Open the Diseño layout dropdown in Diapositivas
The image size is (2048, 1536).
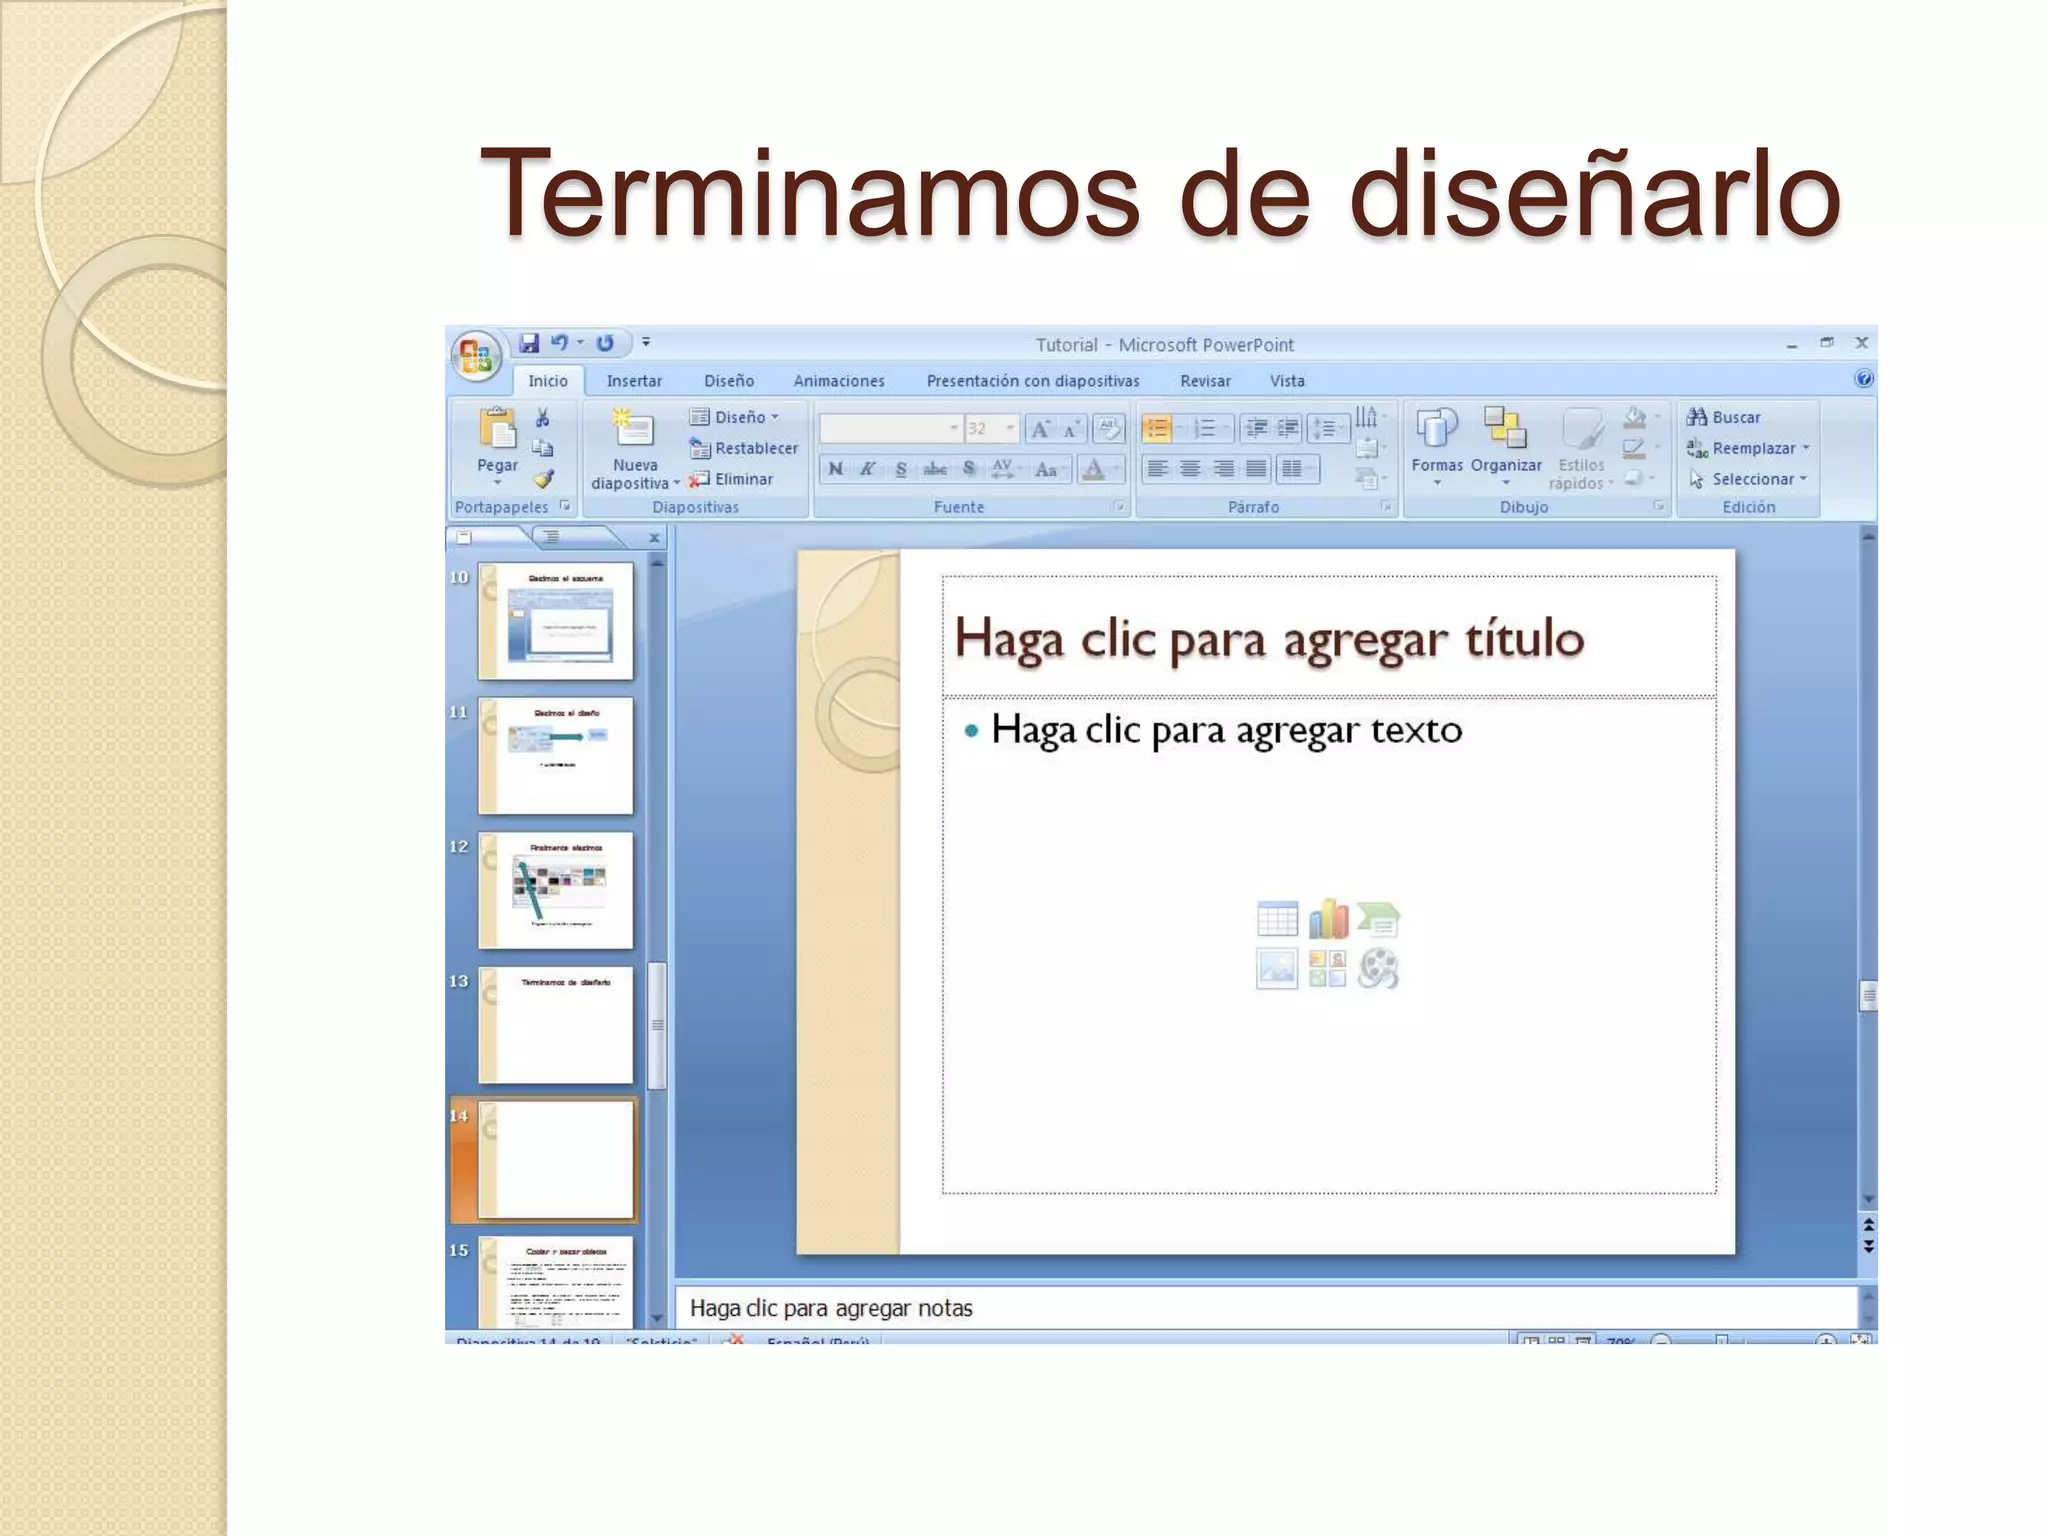(735, 417)
